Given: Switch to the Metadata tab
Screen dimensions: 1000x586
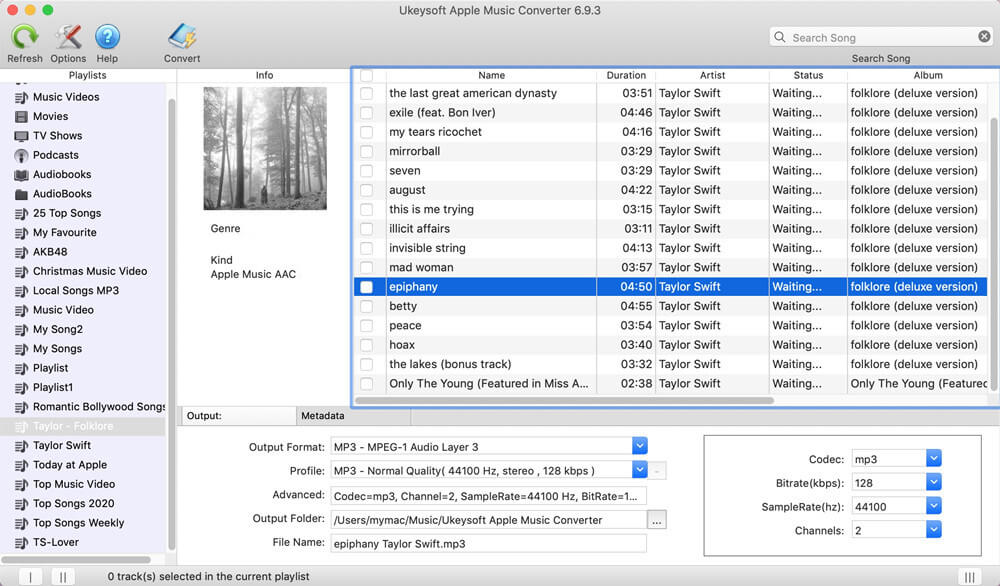Looking at the screenshot, I should 353,416.
